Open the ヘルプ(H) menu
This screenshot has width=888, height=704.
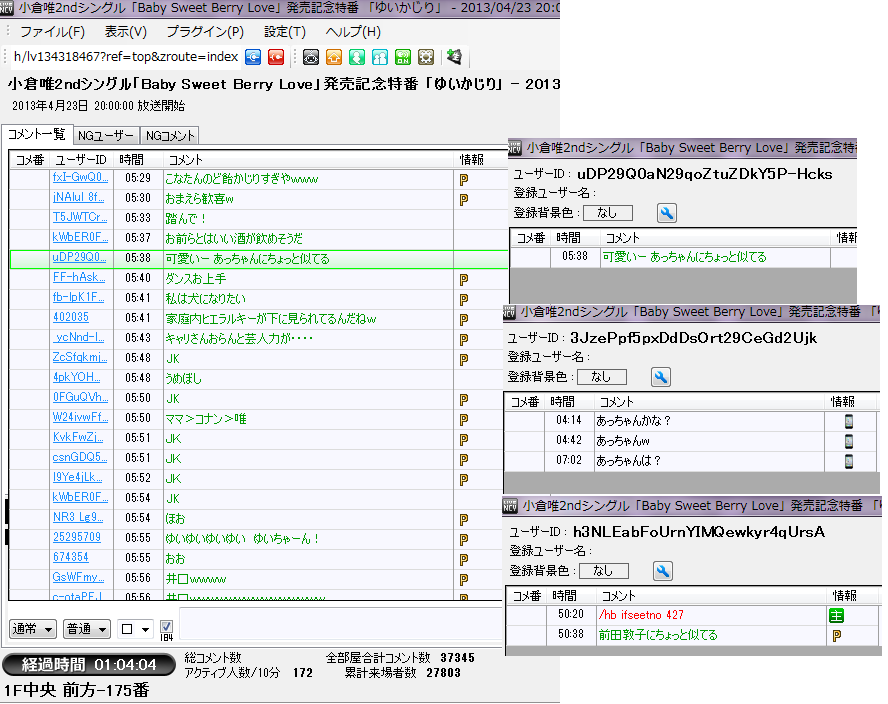click(353, 32)
